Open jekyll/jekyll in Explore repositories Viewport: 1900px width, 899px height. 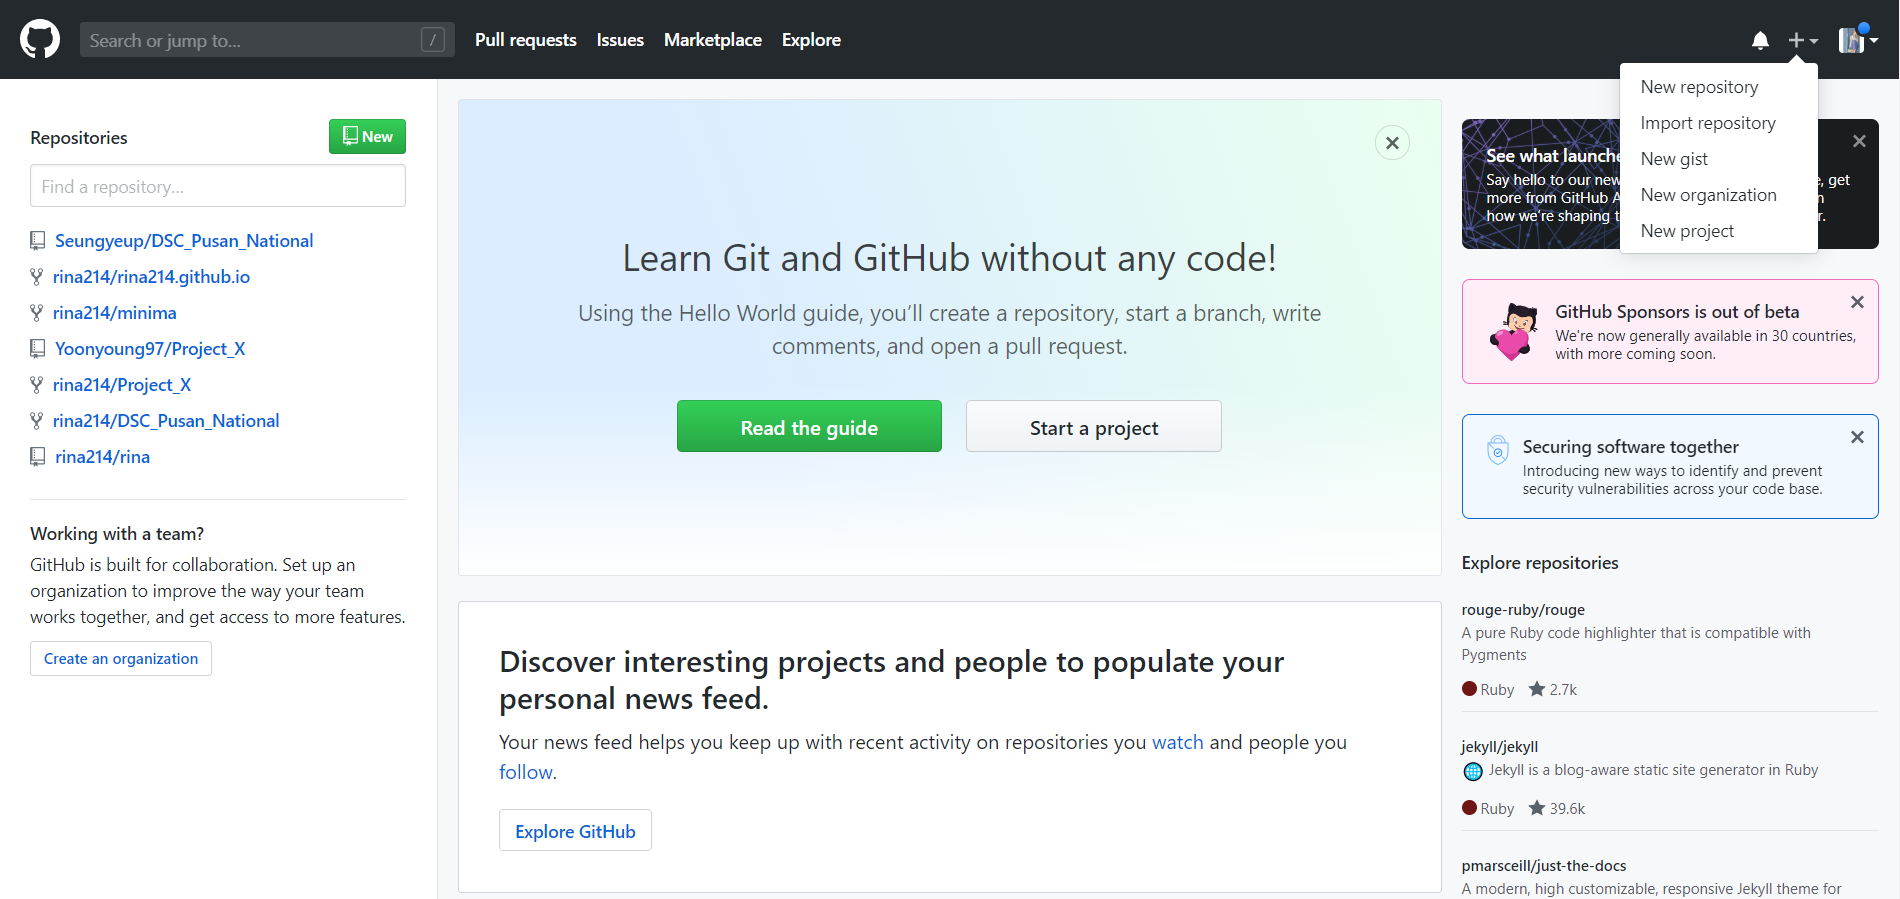(x=1500, y=747)
